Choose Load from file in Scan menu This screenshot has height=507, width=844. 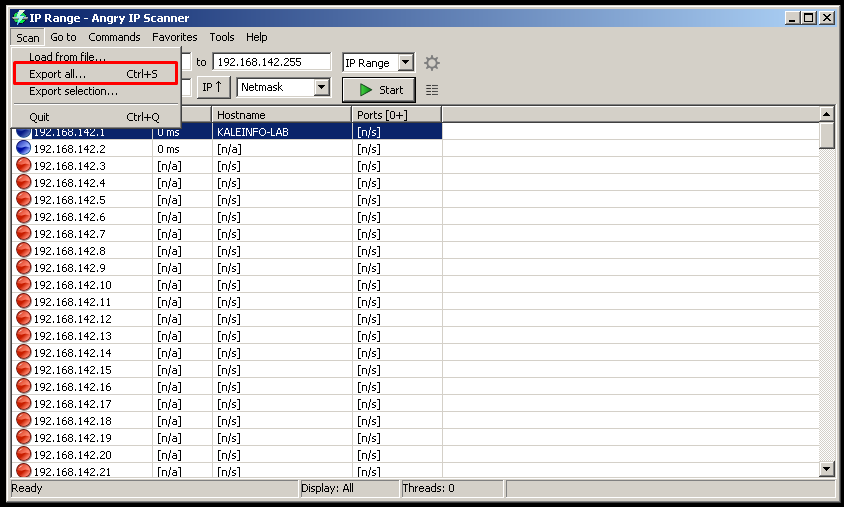(96, 57)
